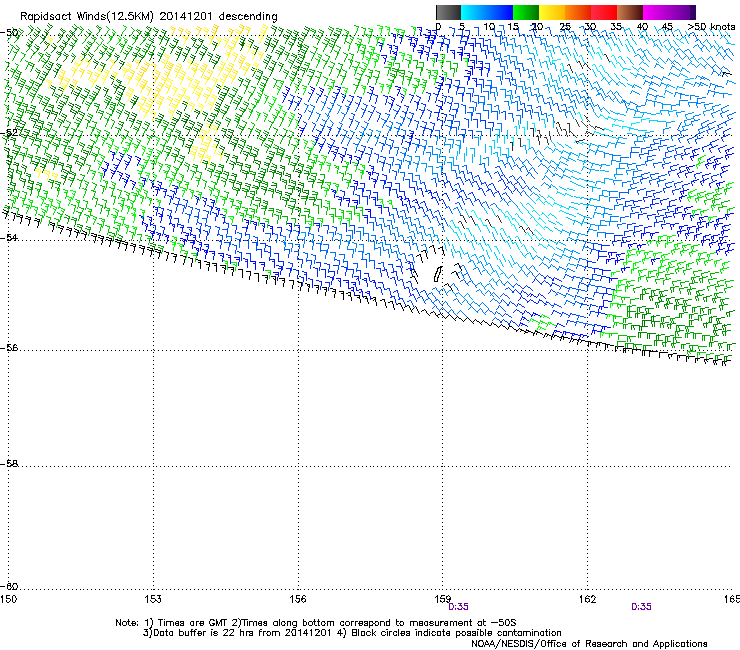Click the note line '3)Data buffer is 22 hrs'
This screenshot has width=740, height=650.
352,633
